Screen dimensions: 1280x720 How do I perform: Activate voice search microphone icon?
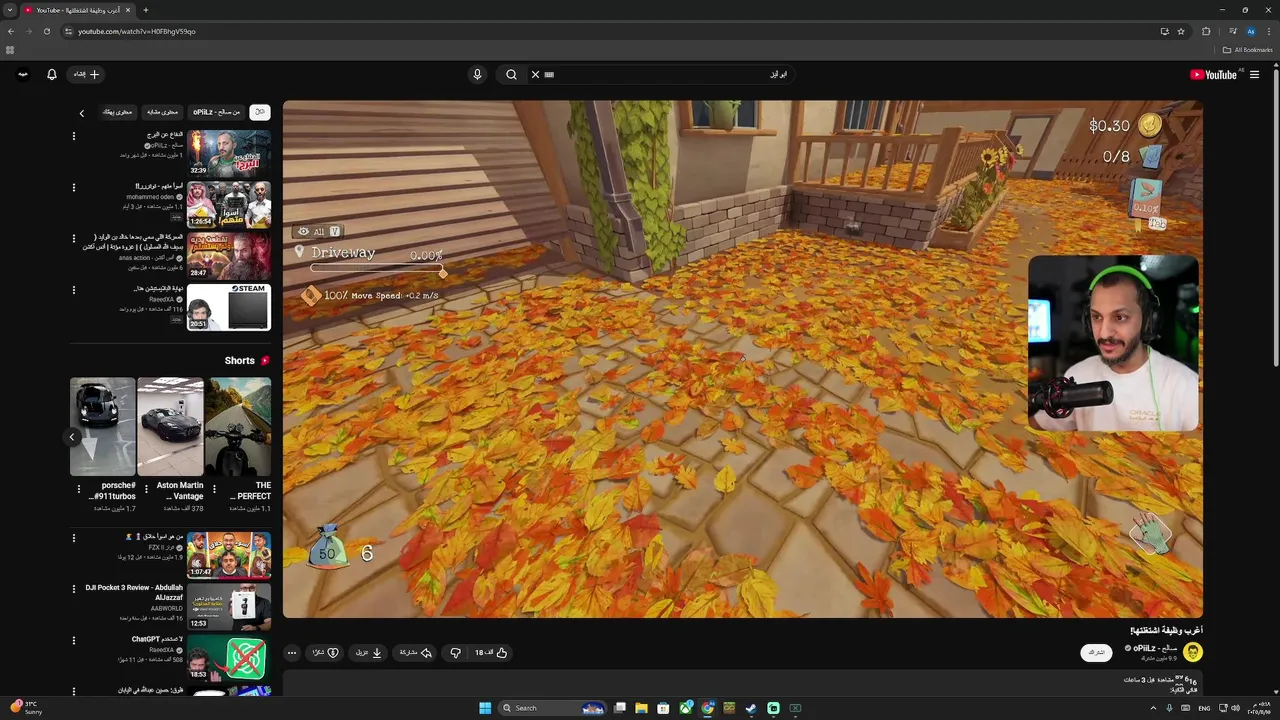(477, 74)
